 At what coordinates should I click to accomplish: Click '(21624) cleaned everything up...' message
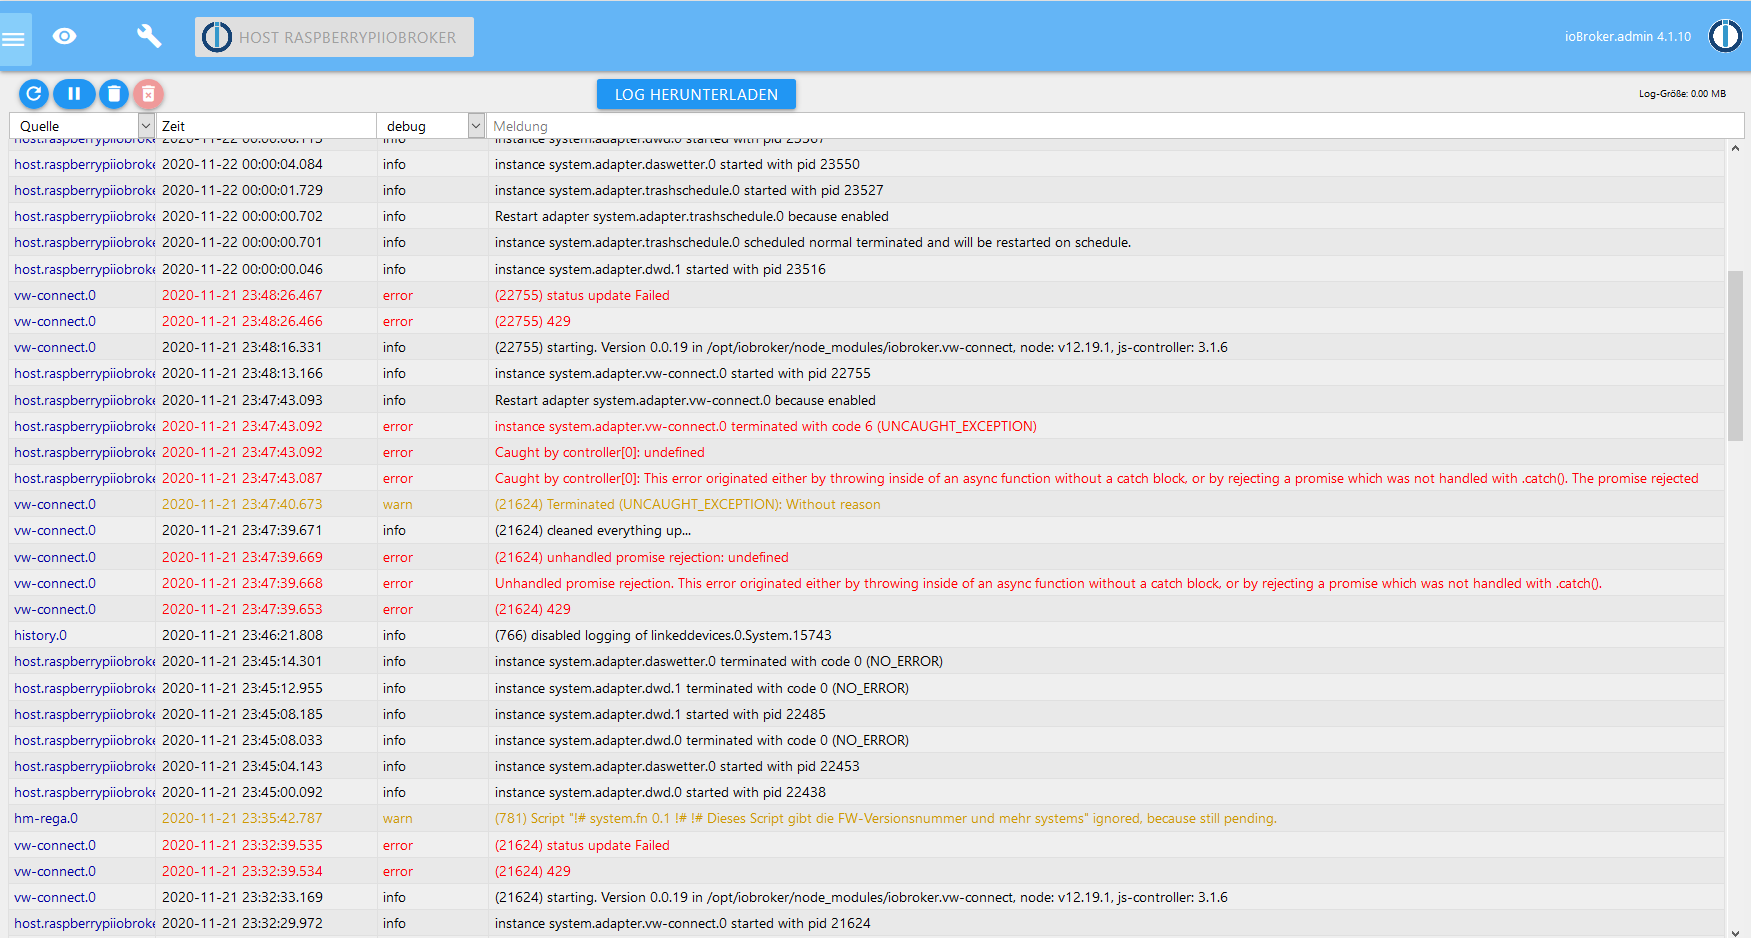tap(593, 530)
